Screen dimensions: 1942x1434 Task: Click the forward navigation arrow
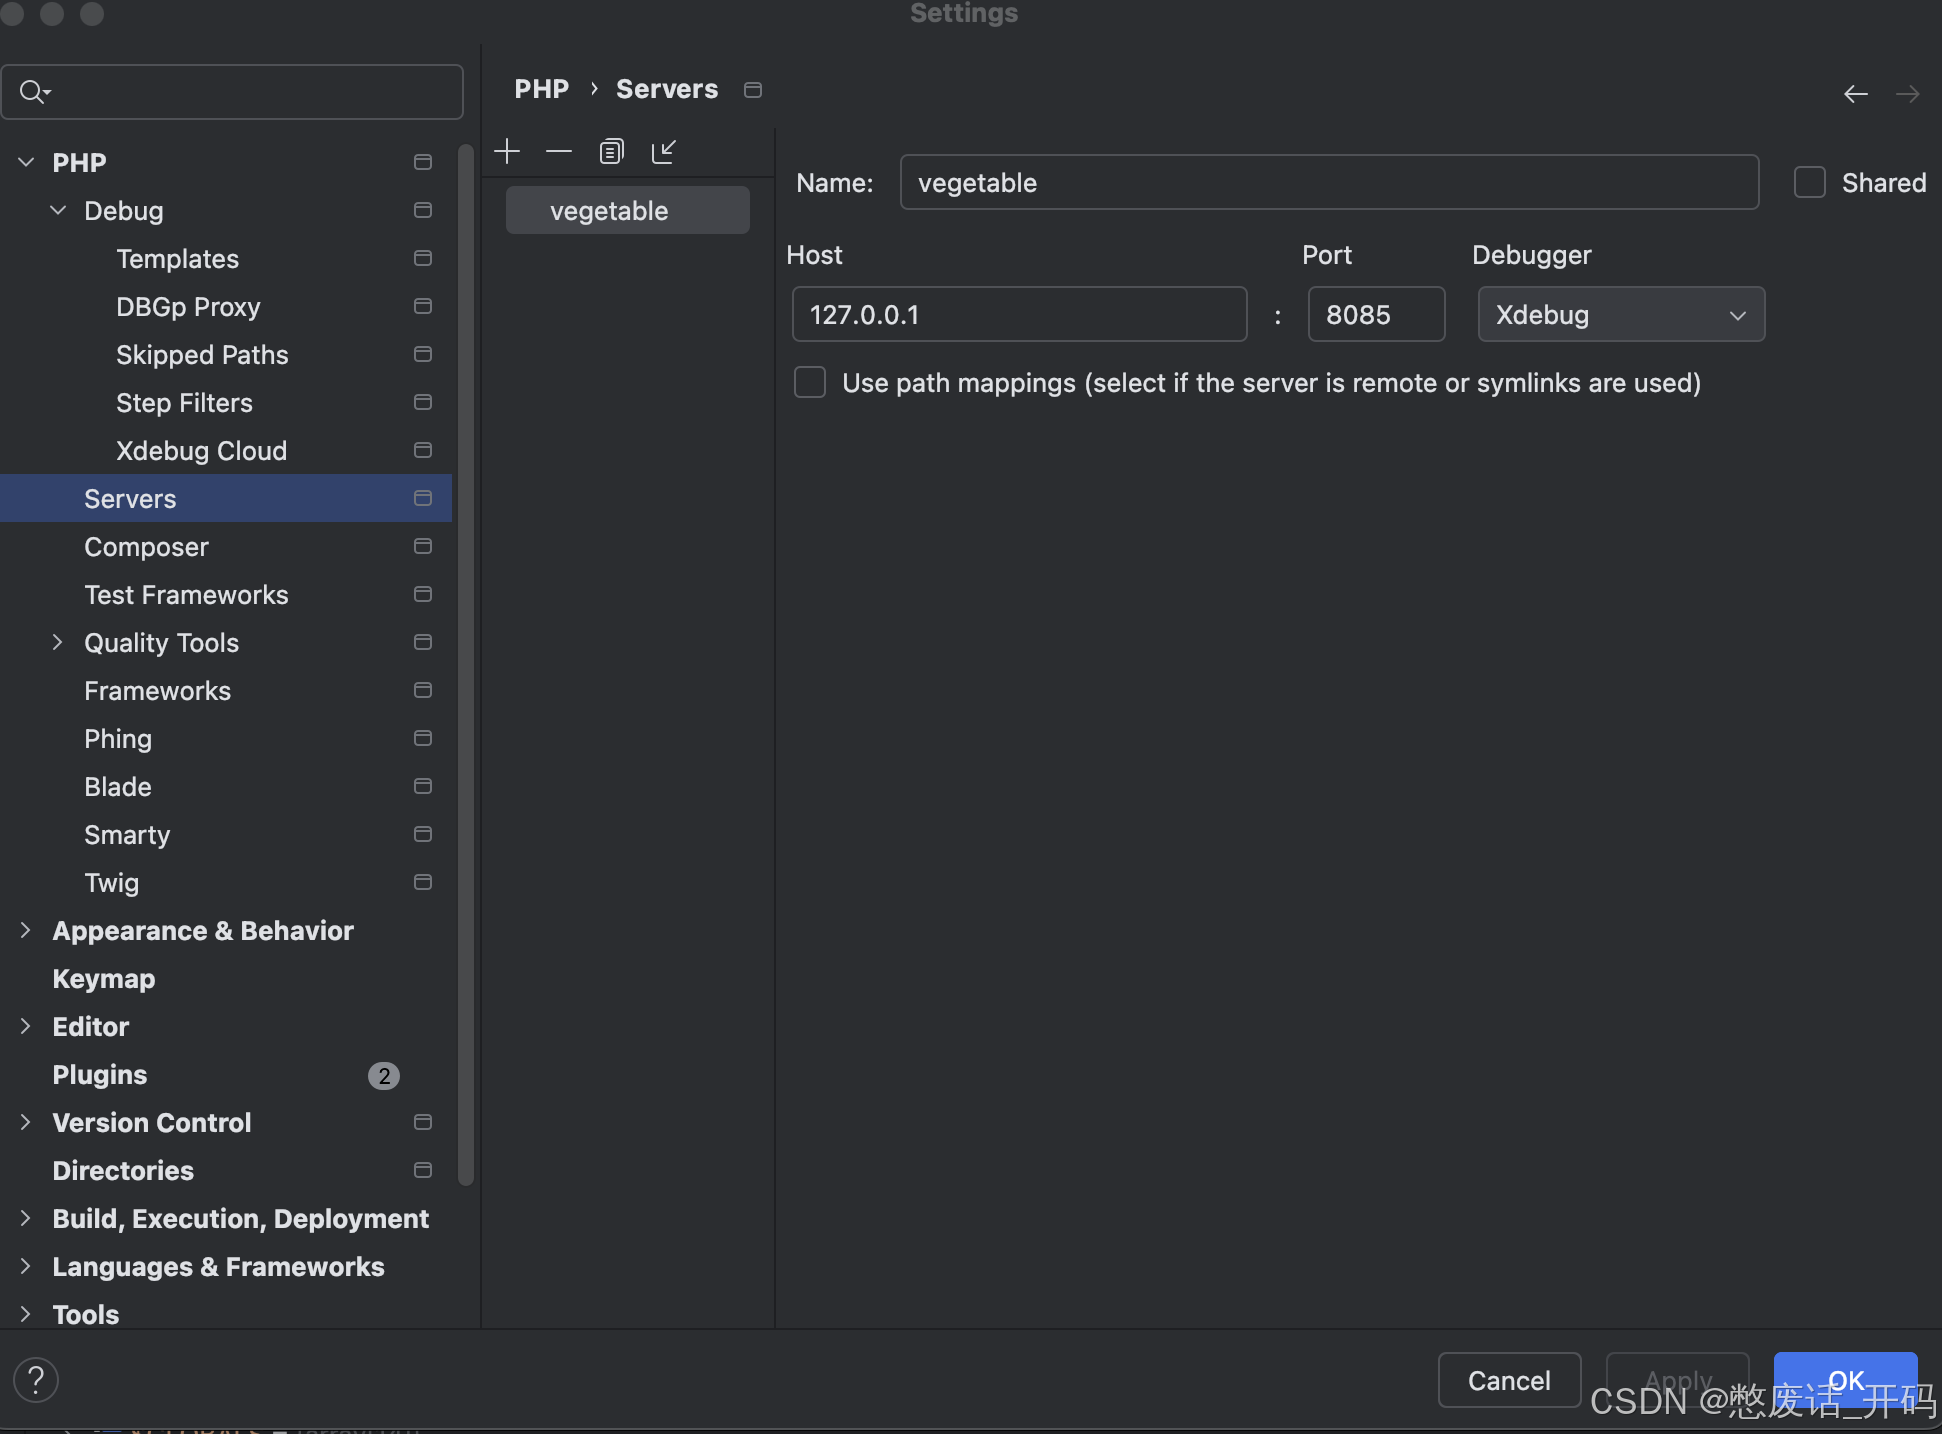1908,94
